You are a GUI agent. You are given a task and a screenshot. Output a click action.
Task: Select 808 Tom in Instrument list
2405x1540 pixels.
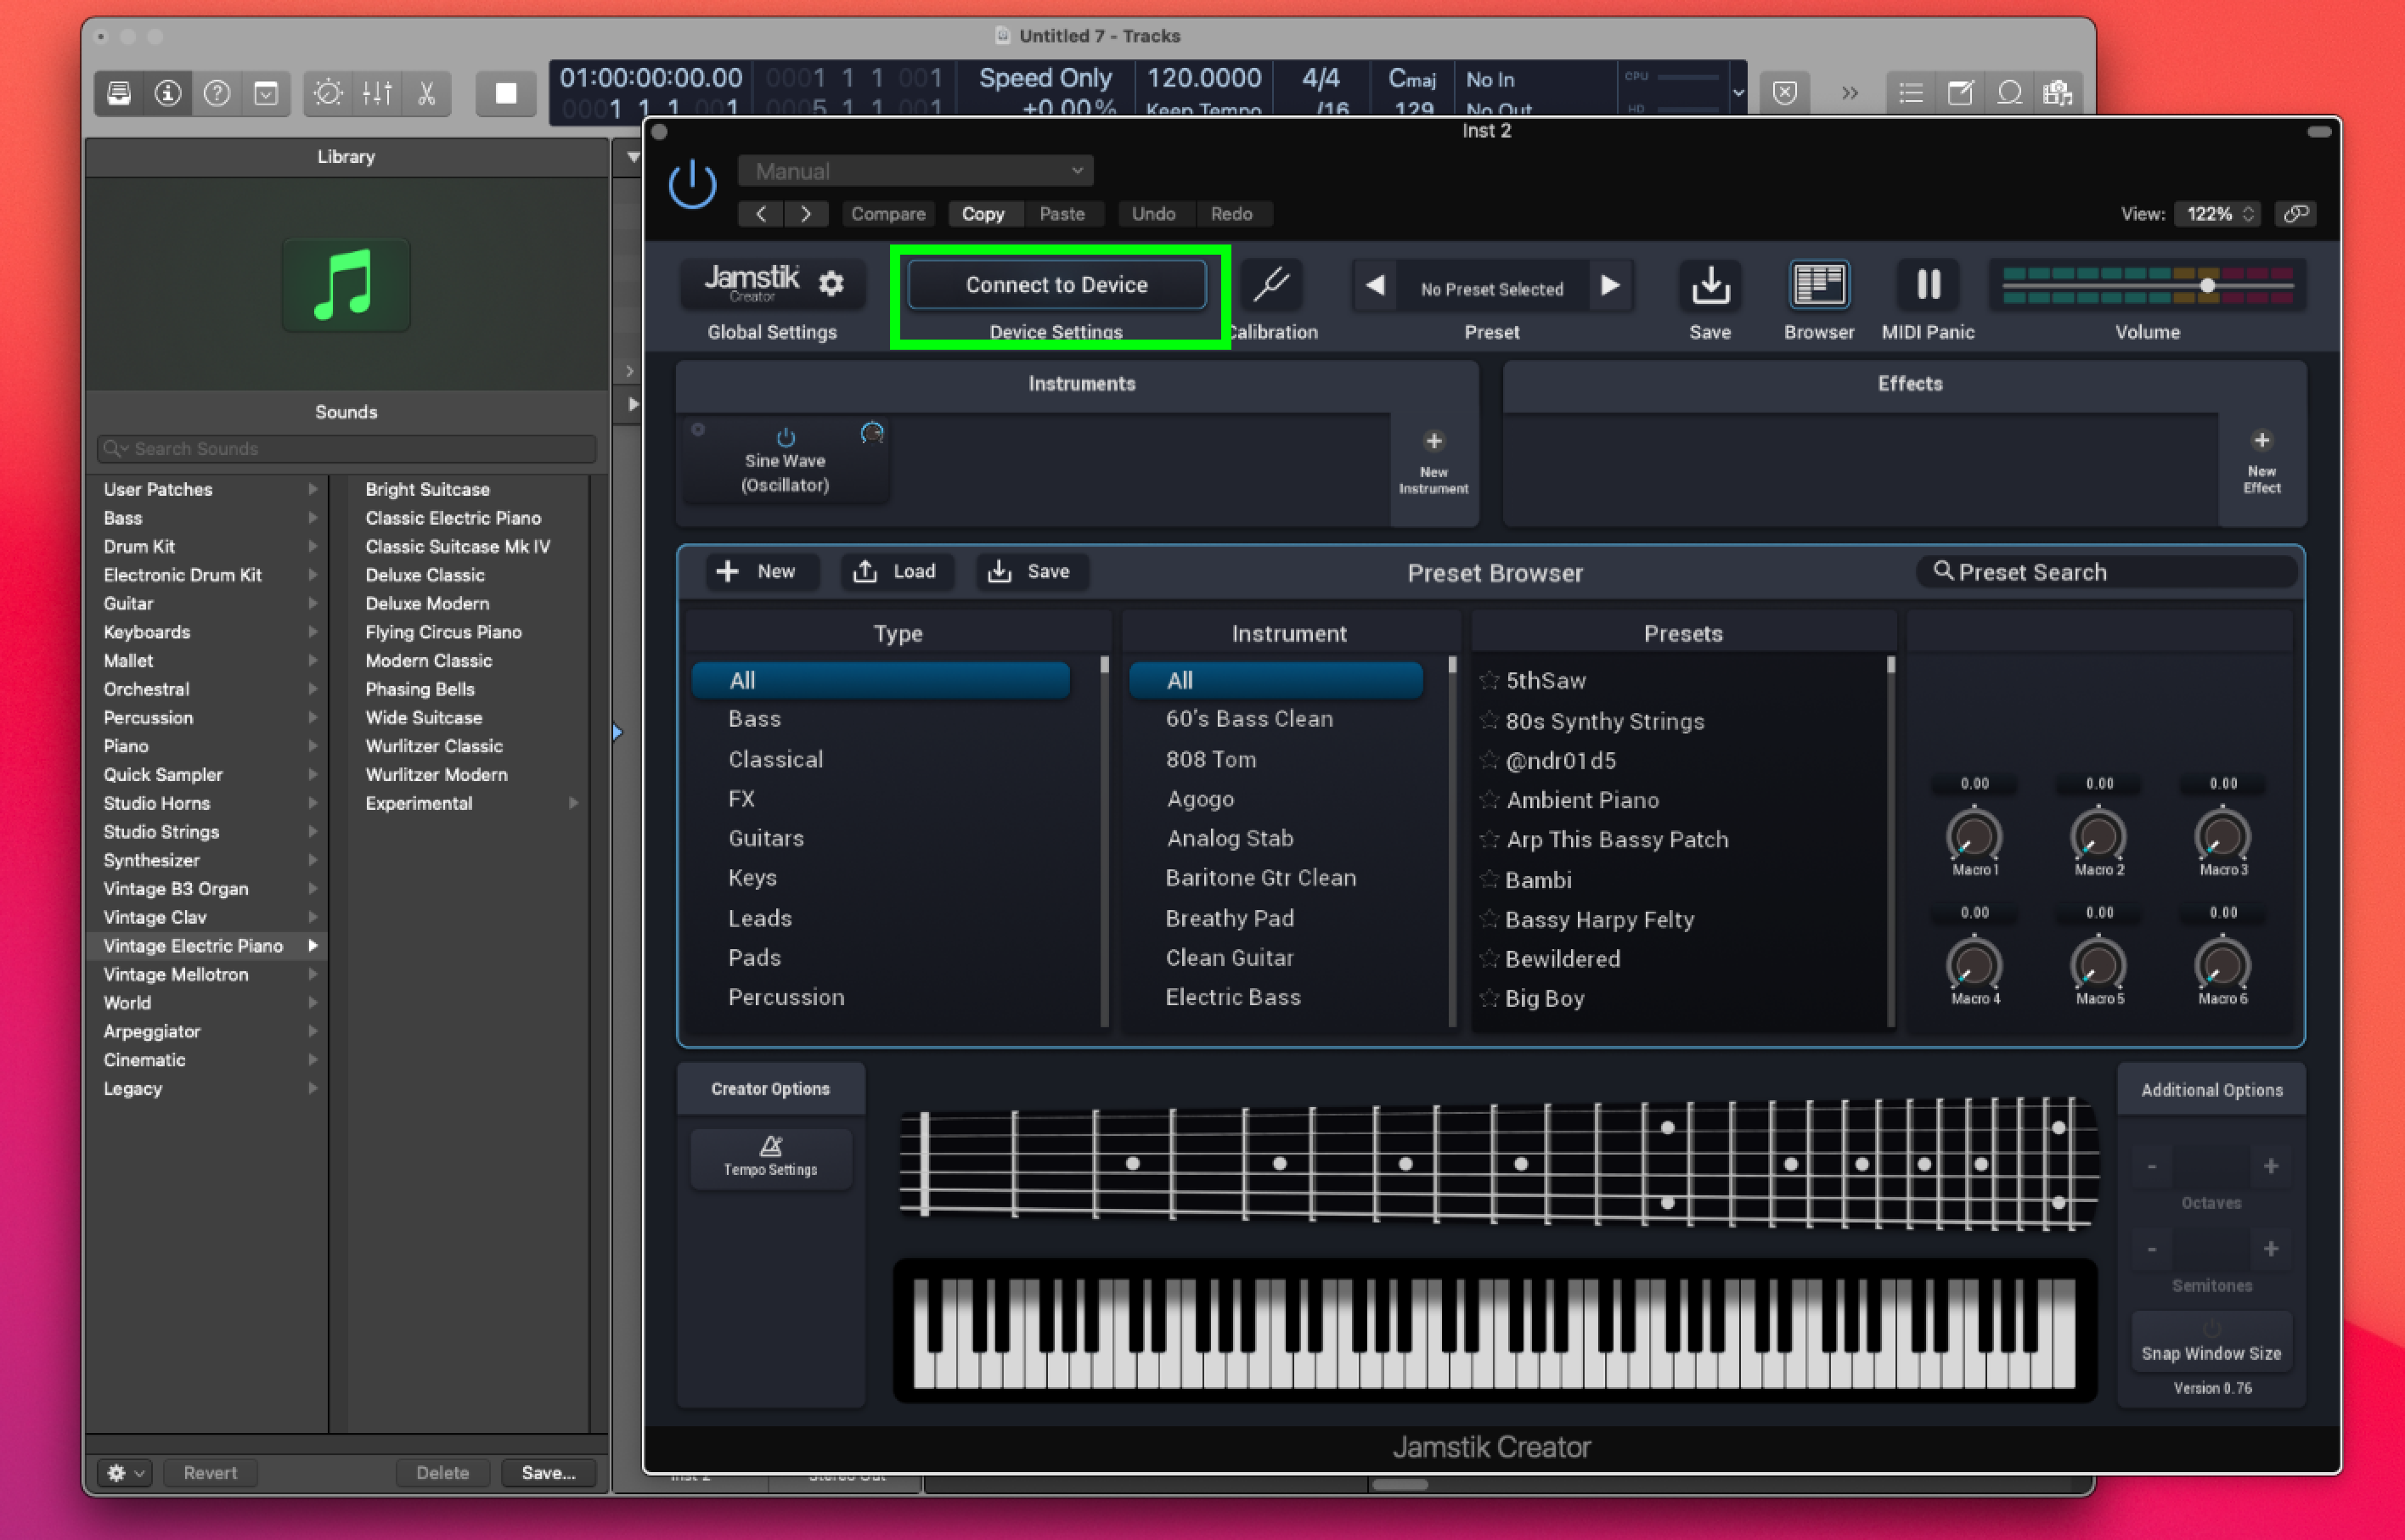[x=1211, y=759]
